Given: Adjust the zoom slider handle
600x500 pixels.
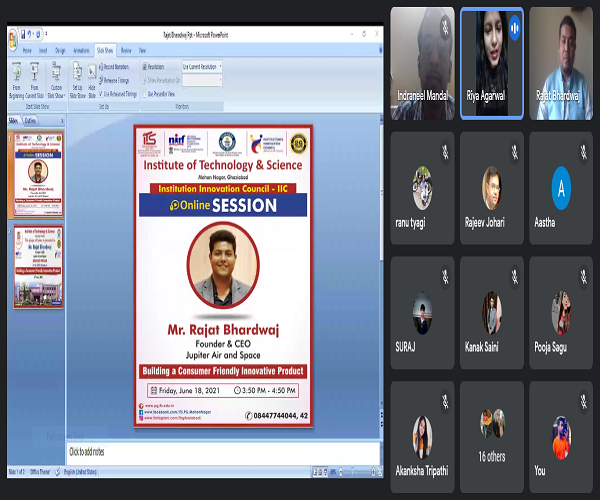Looking at the screenshot, I should [353, 472].
